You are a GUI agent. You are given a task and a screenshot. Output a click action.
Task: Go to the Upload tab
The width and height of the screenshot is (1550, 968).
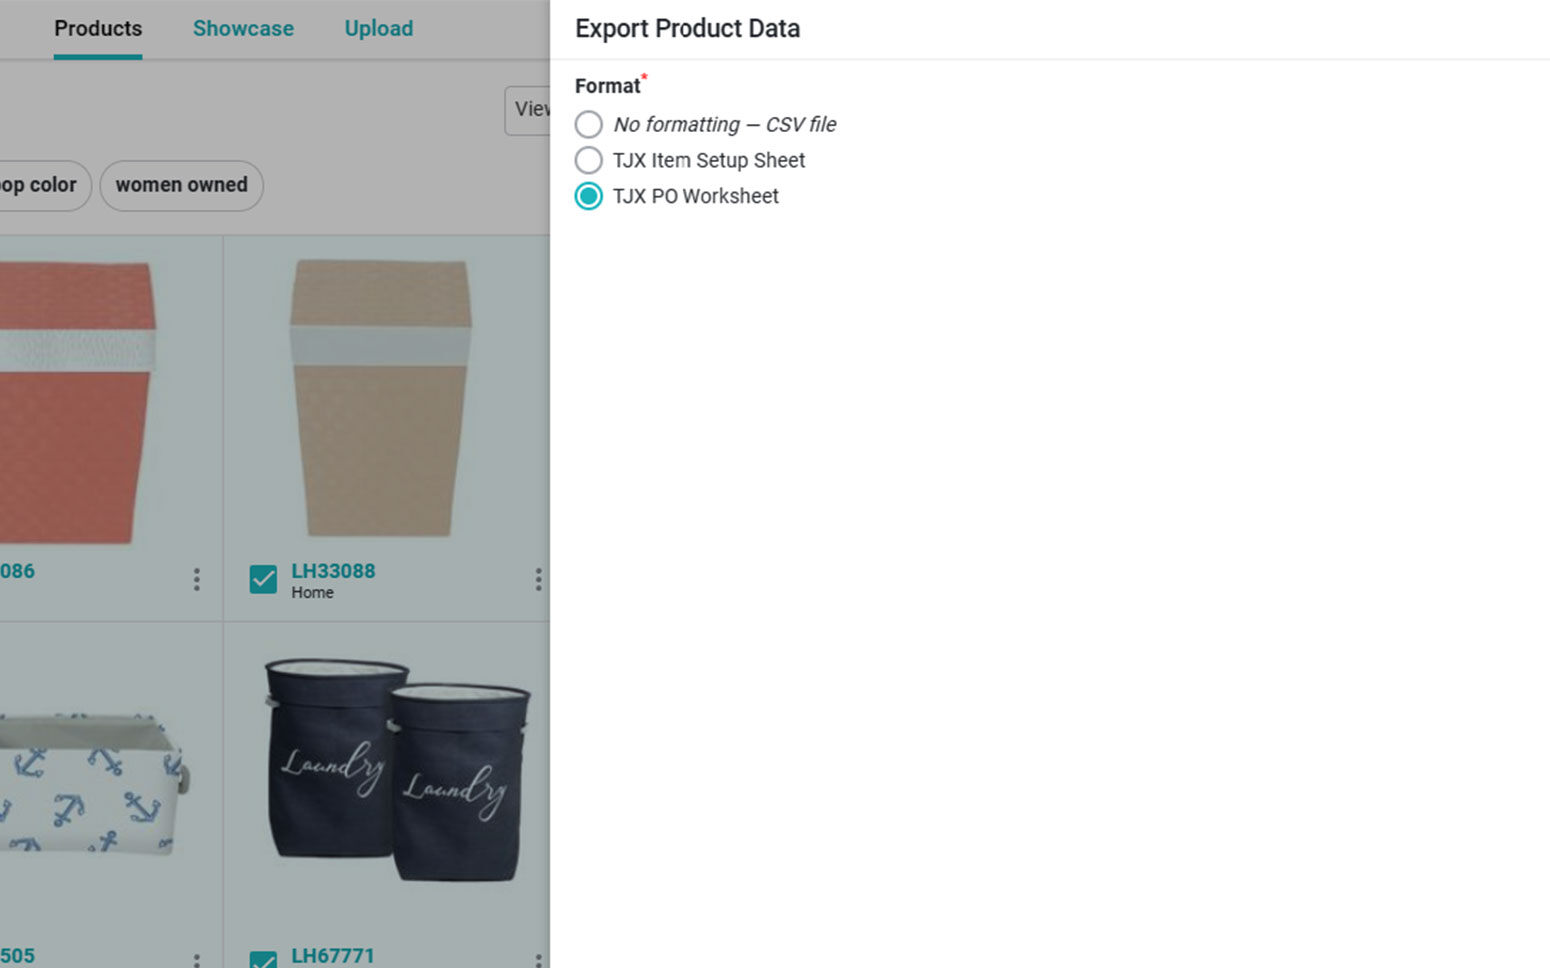click(x=379, y=28)
